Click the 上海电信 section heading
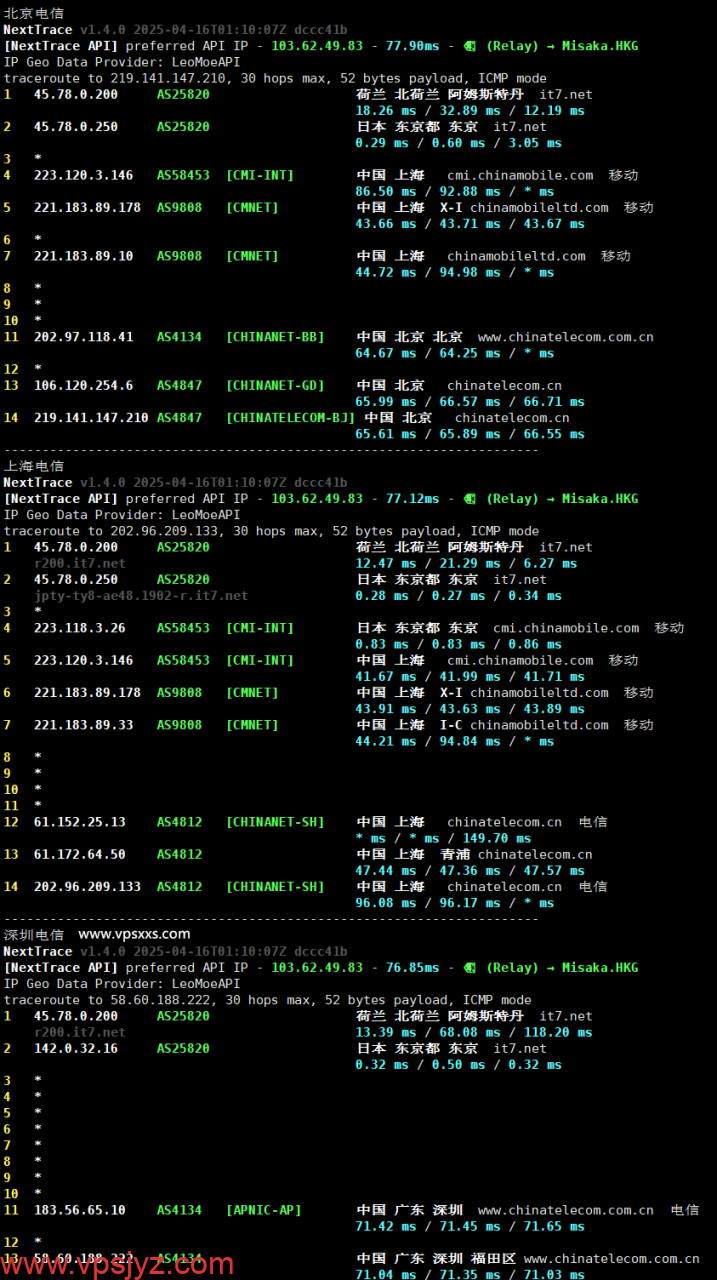The height and width of the screenshot is (1280, 717). coord(34,466)
